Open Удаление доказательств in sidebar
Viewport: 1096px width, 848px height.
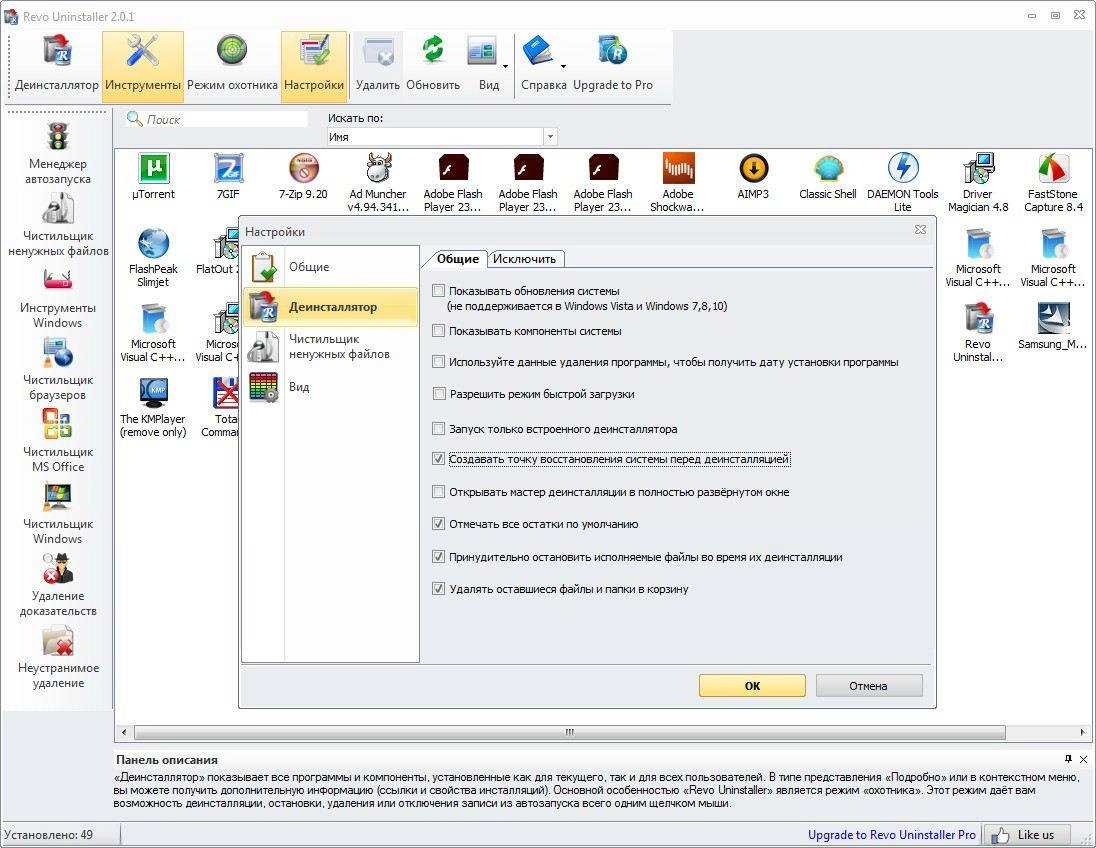(58, 586)
